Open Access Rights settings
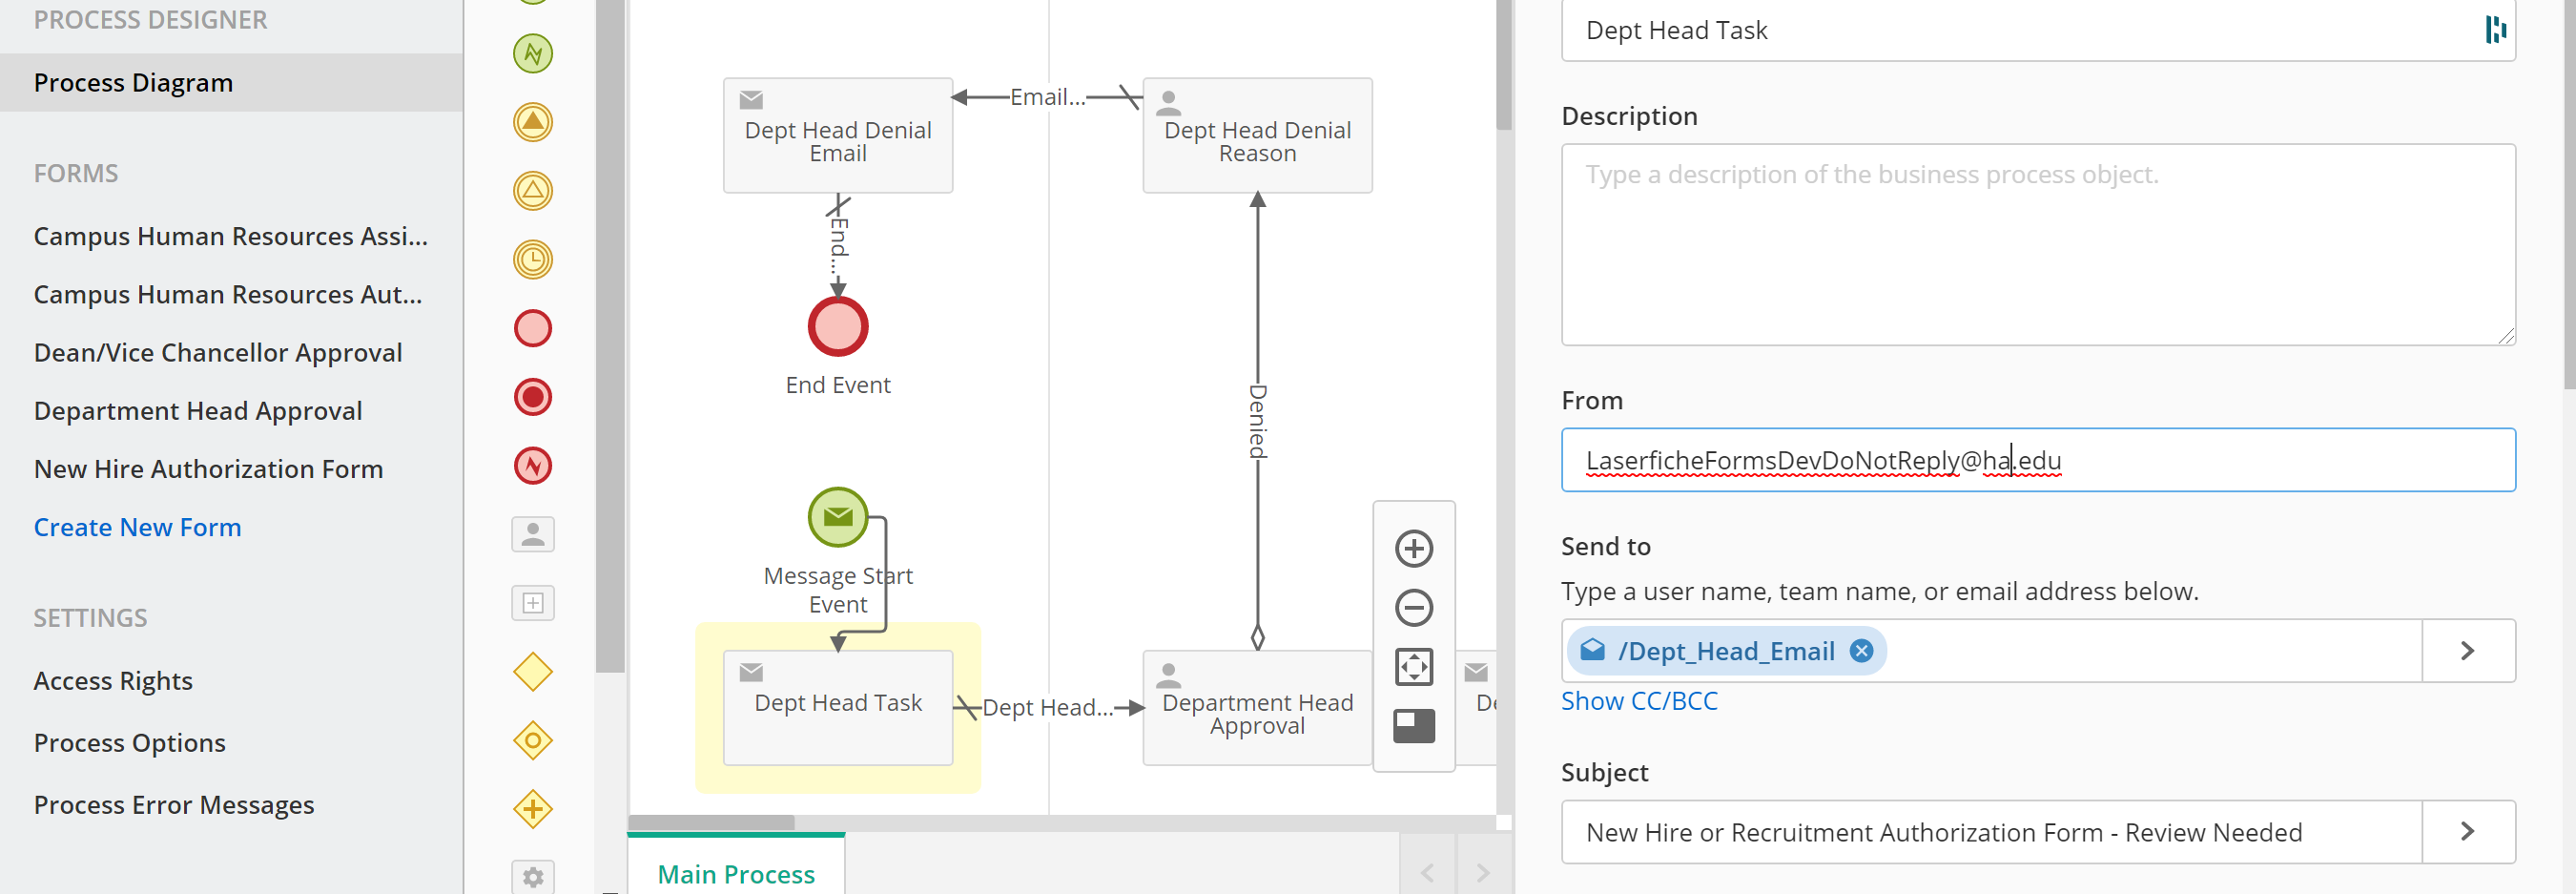This screenshot has height=894, width=2576. pyautogui.click(x=113, y=680)
